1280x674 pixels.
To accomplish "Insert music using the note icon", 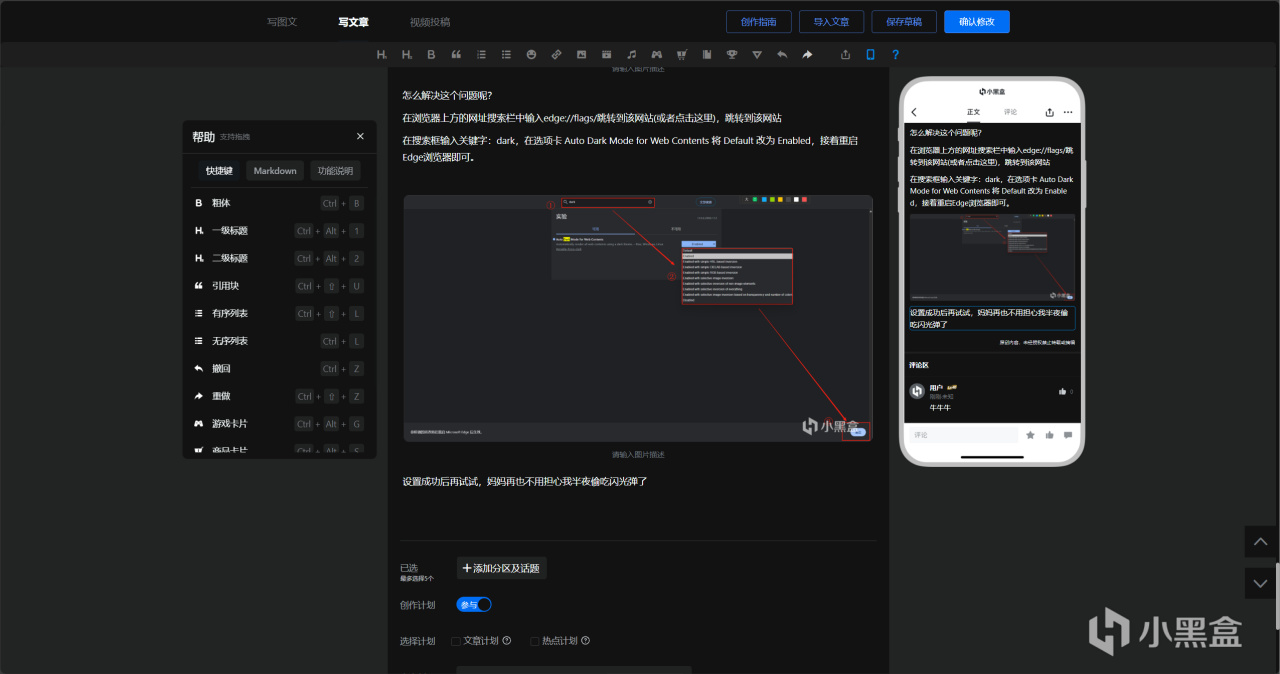I will (x=631, y=54).
